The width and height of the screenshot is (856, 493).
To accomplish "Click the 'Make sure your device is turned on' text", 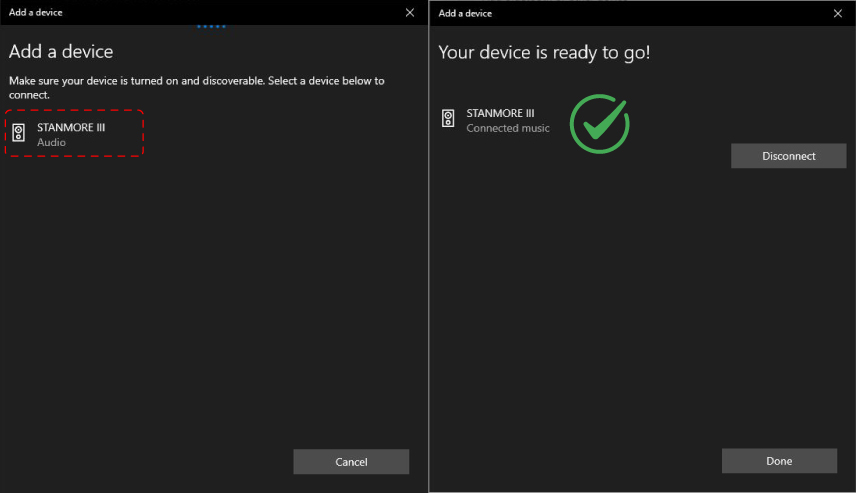I will click(x=197, y=87).
